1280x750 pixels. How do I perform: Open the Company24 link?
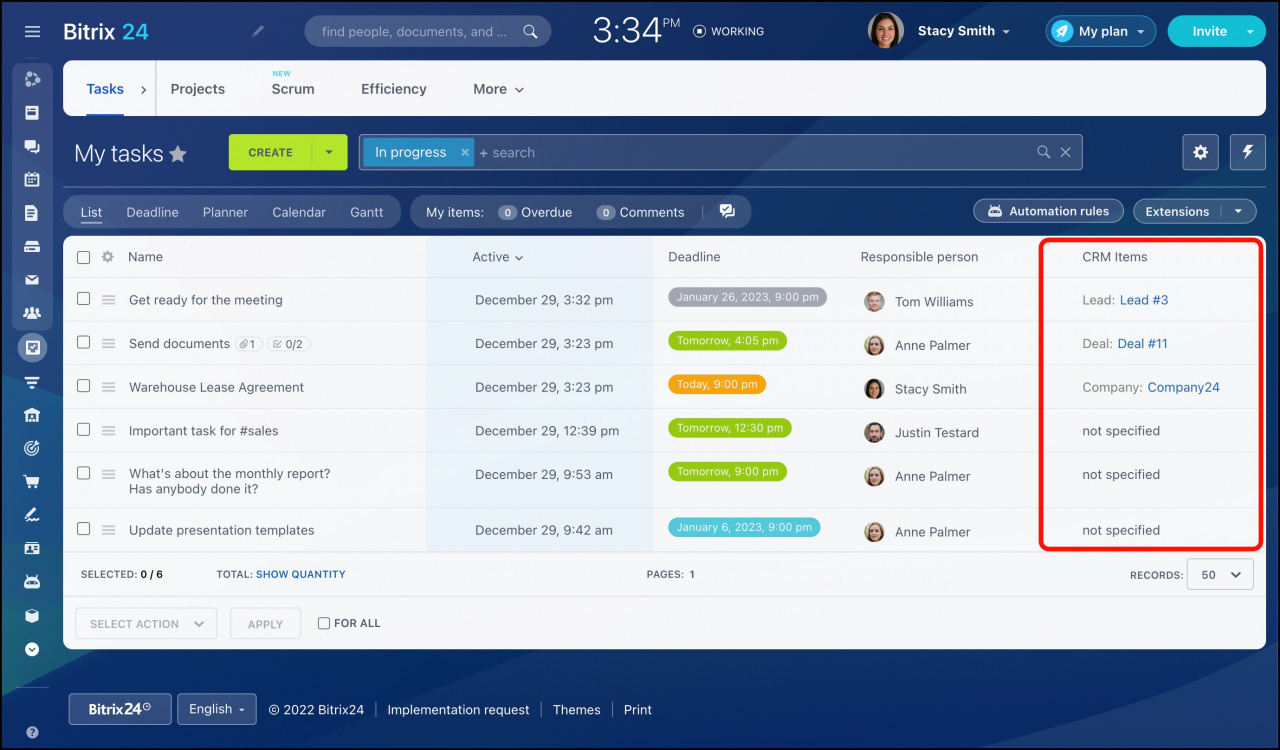pos(1183,387)
